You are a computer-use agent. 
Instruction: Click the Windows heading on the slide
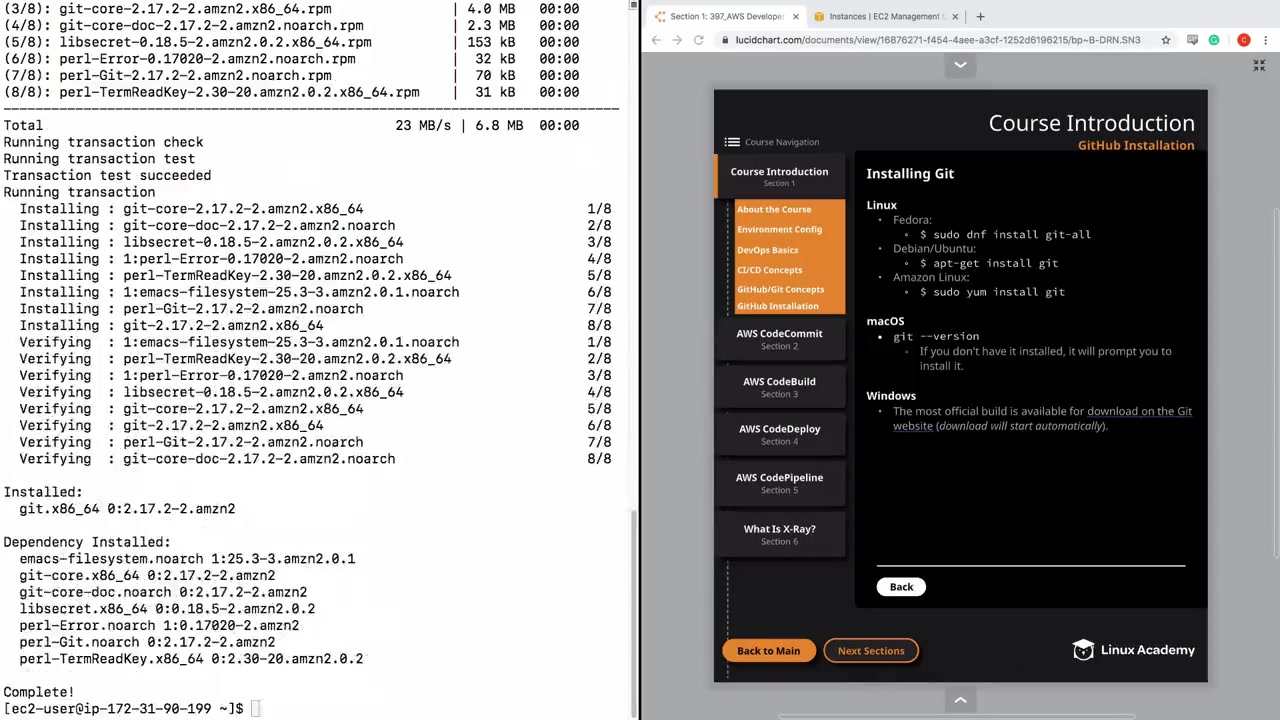click(891, 396)
